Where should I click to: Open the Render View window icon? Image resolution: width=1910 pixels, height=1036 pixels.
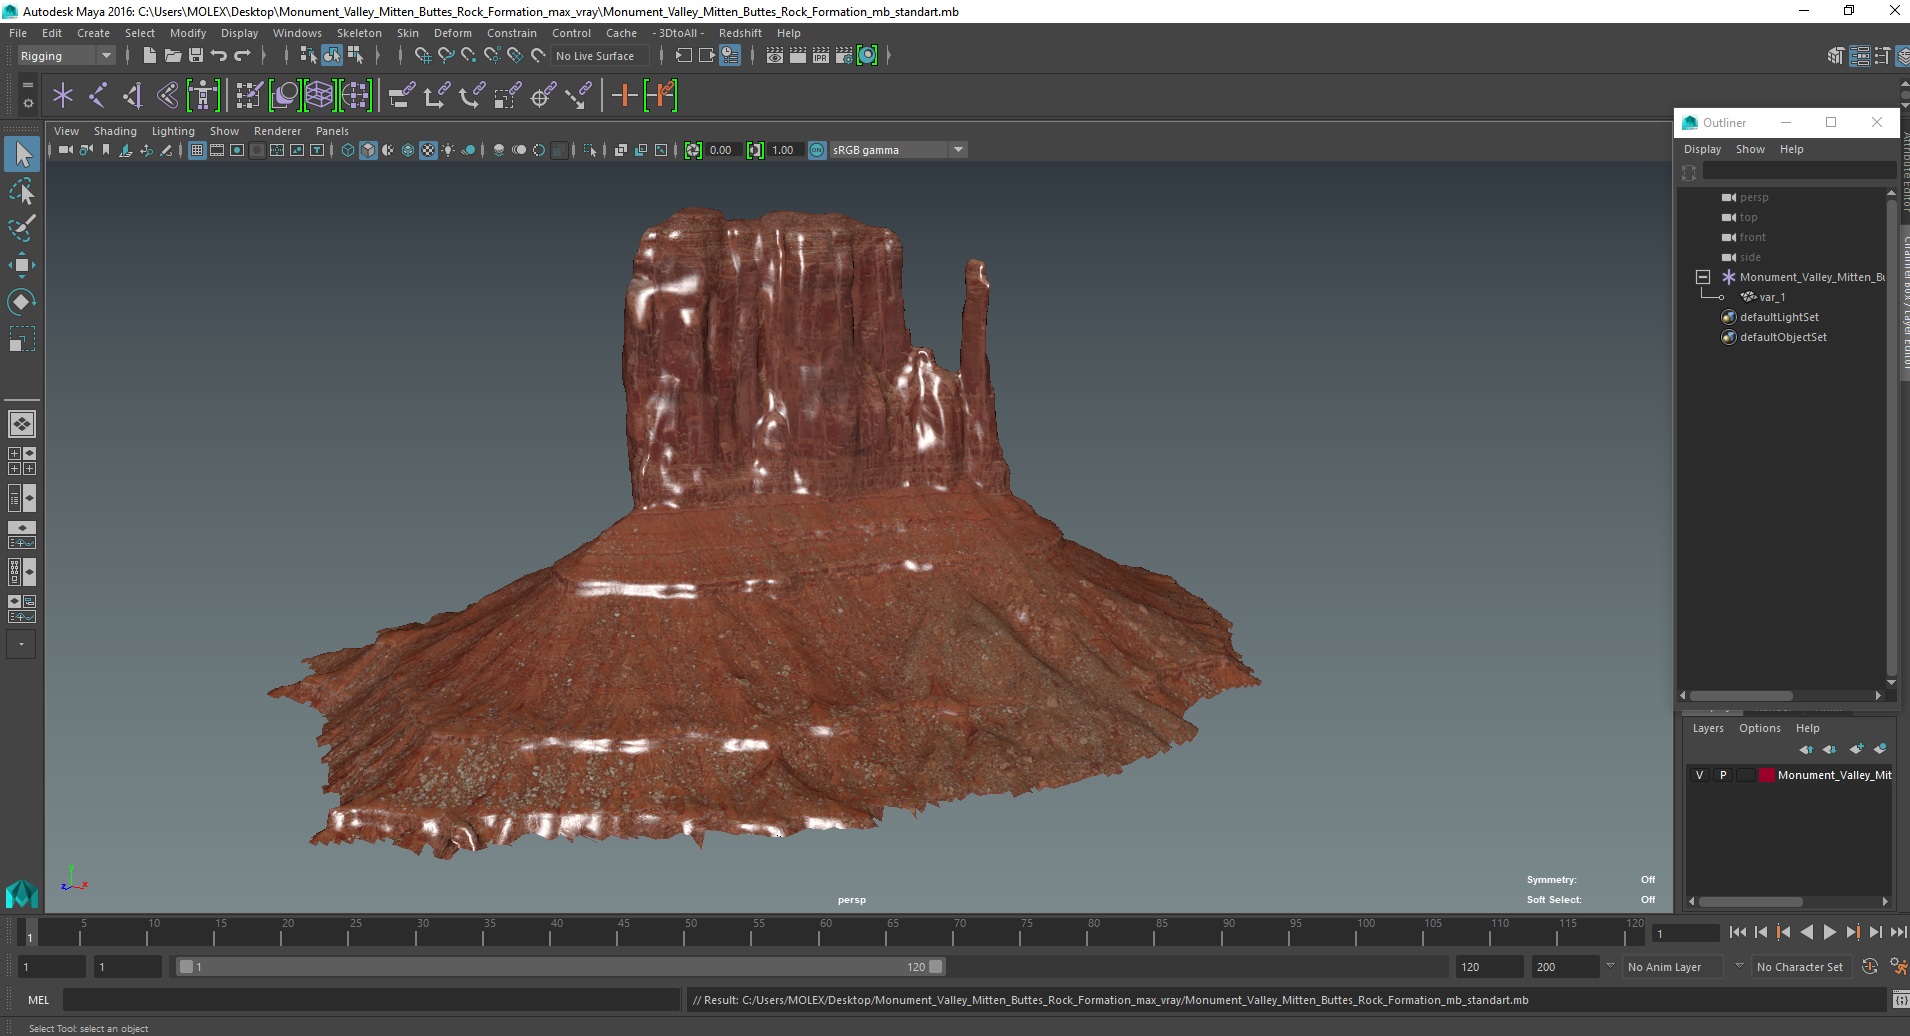775,56
